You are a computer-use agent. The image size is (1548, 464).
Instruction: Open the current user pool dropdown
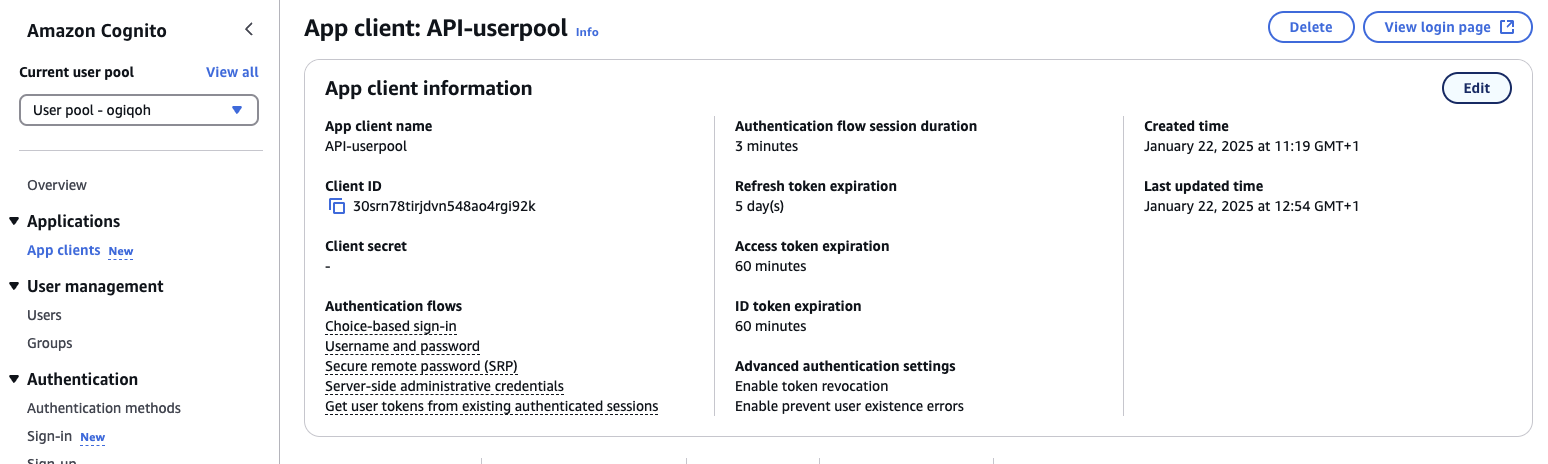coord(139,110)
